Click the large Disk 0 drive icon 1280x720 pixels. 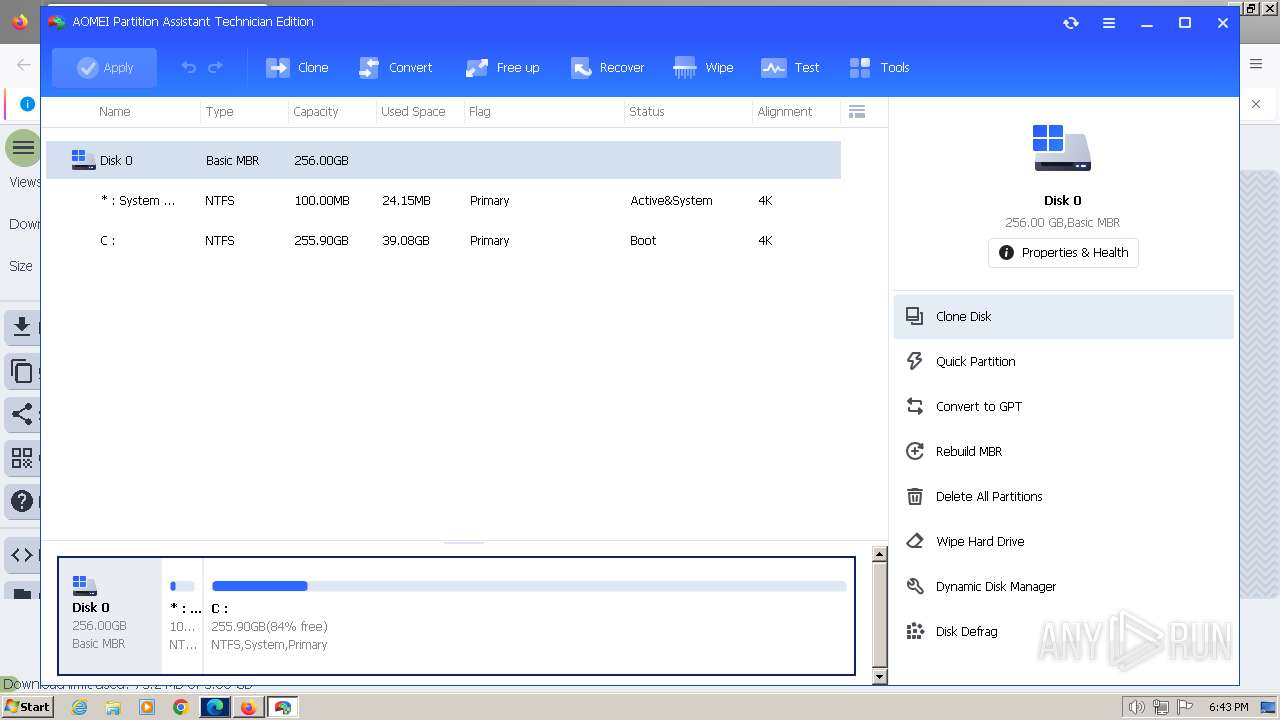[x=1062, y=148]
